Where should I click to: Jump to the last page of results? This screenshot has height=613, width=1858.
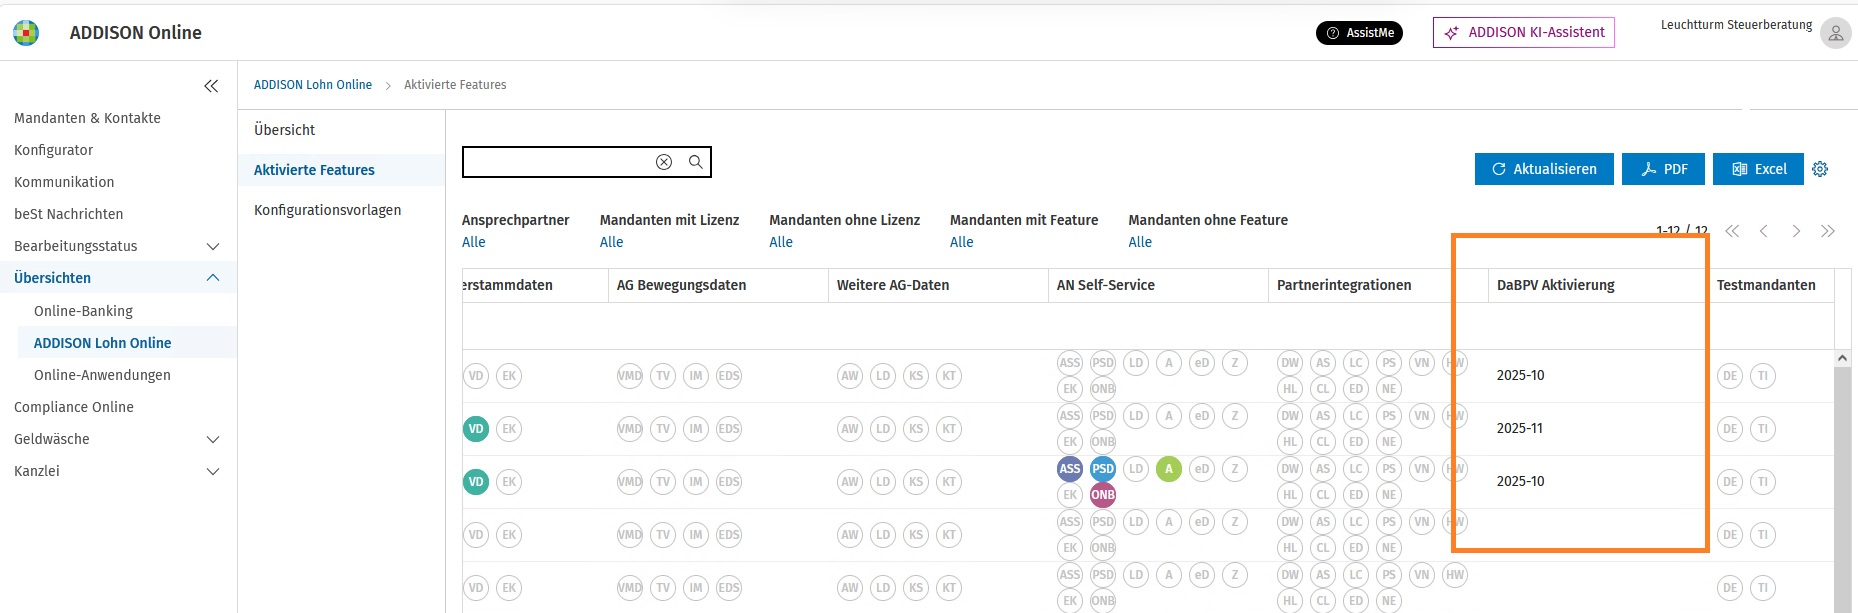tap(1828, 231)
